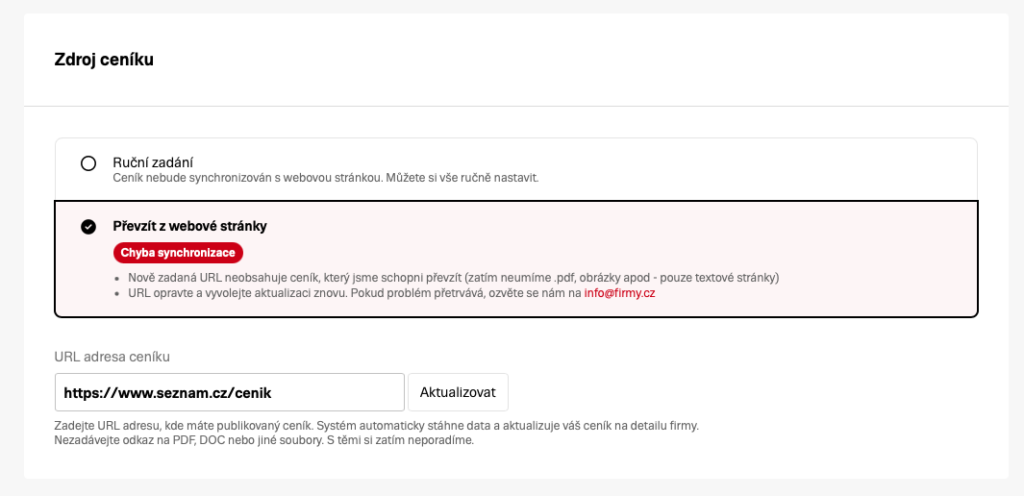Click the bullet before "URL opravte"

pos(118,294)
